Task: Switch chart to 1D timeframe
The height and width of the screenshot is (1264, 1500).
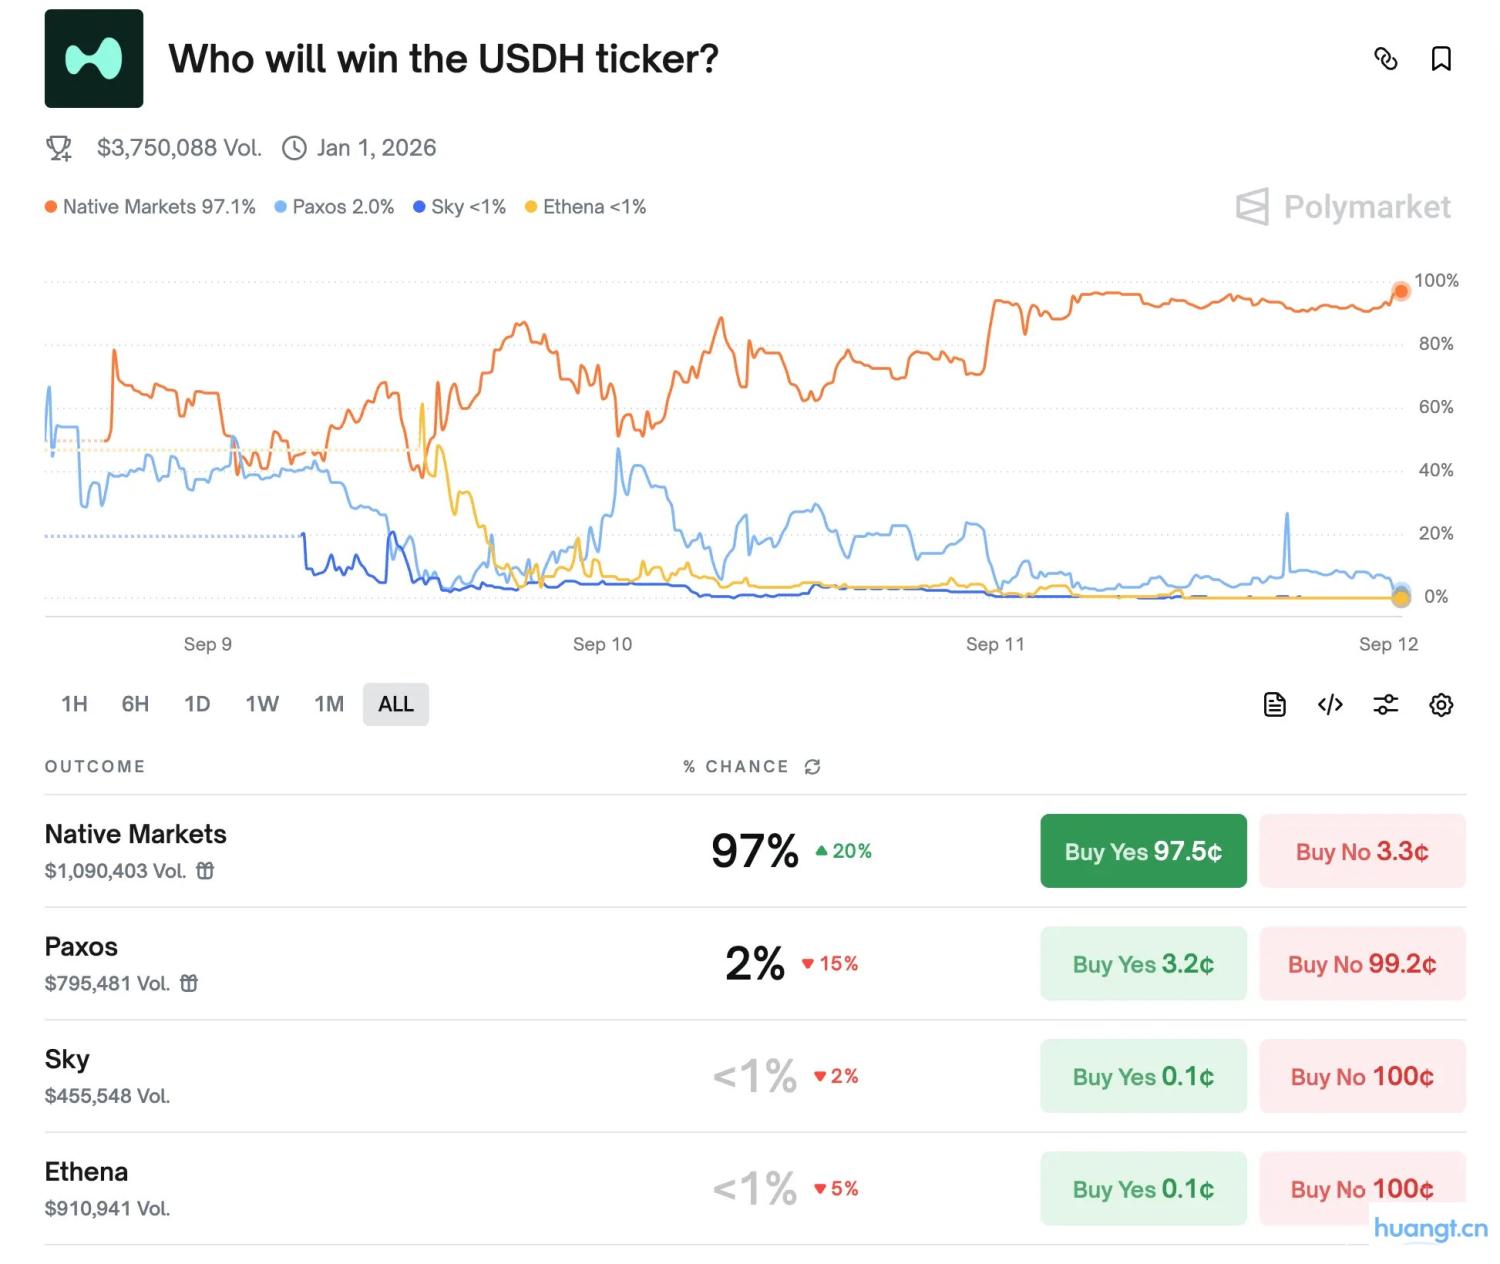Action: [x=196, y=703]
